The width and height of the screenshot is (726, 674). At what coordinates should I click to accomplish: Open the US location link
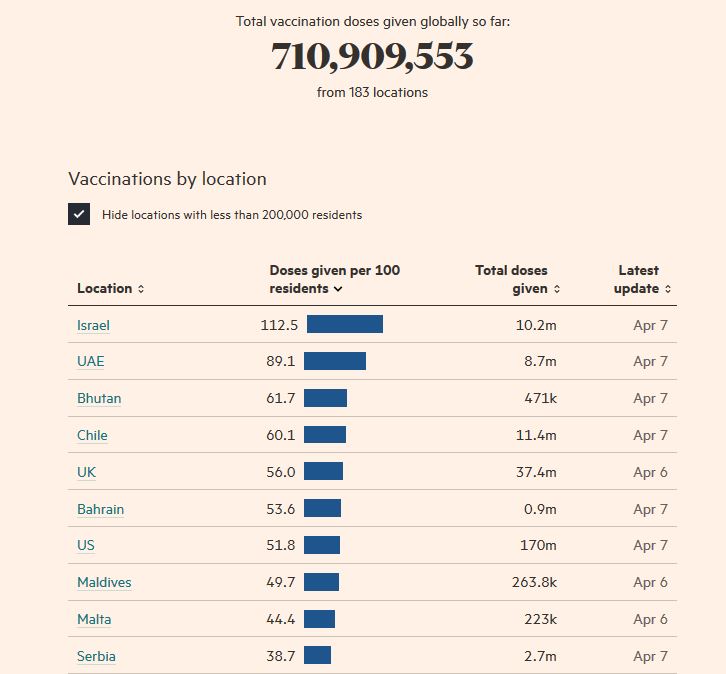pyautogui.click(x=86, y=545)
